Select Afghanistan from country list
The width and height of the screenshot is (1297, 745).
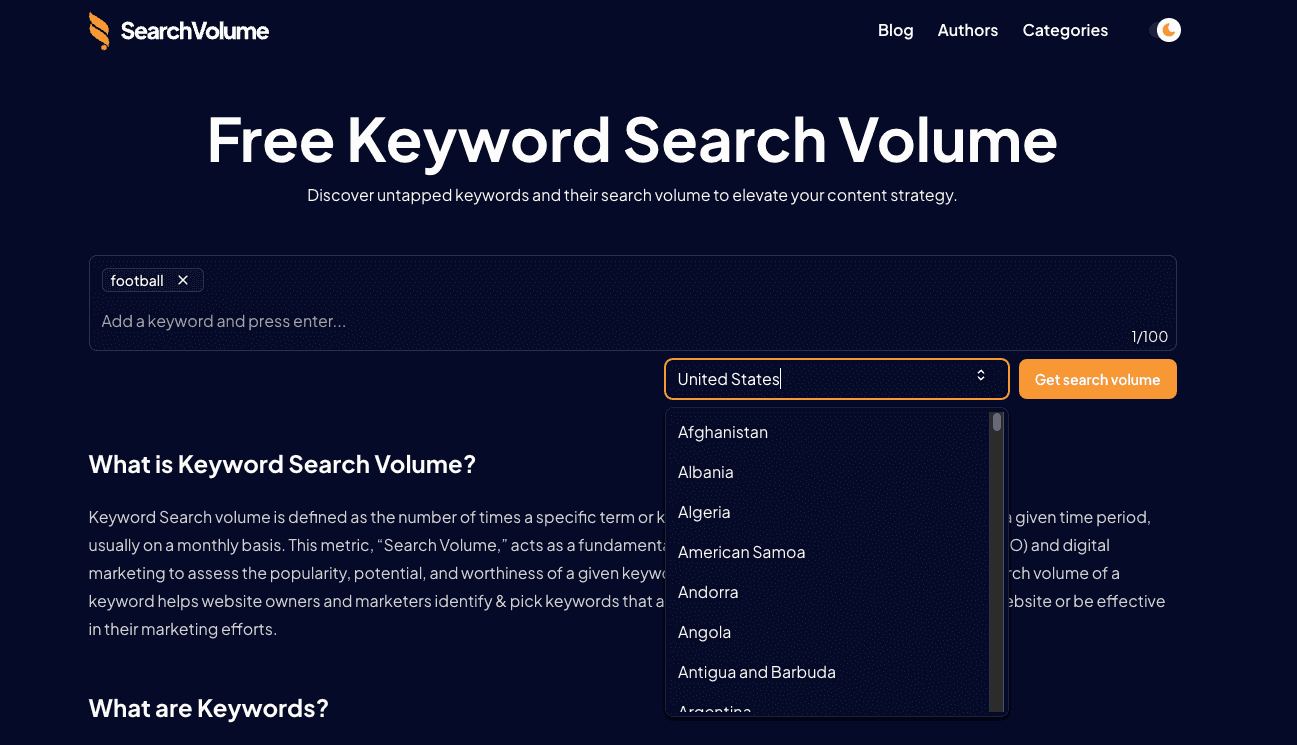(x=827, y=432)
